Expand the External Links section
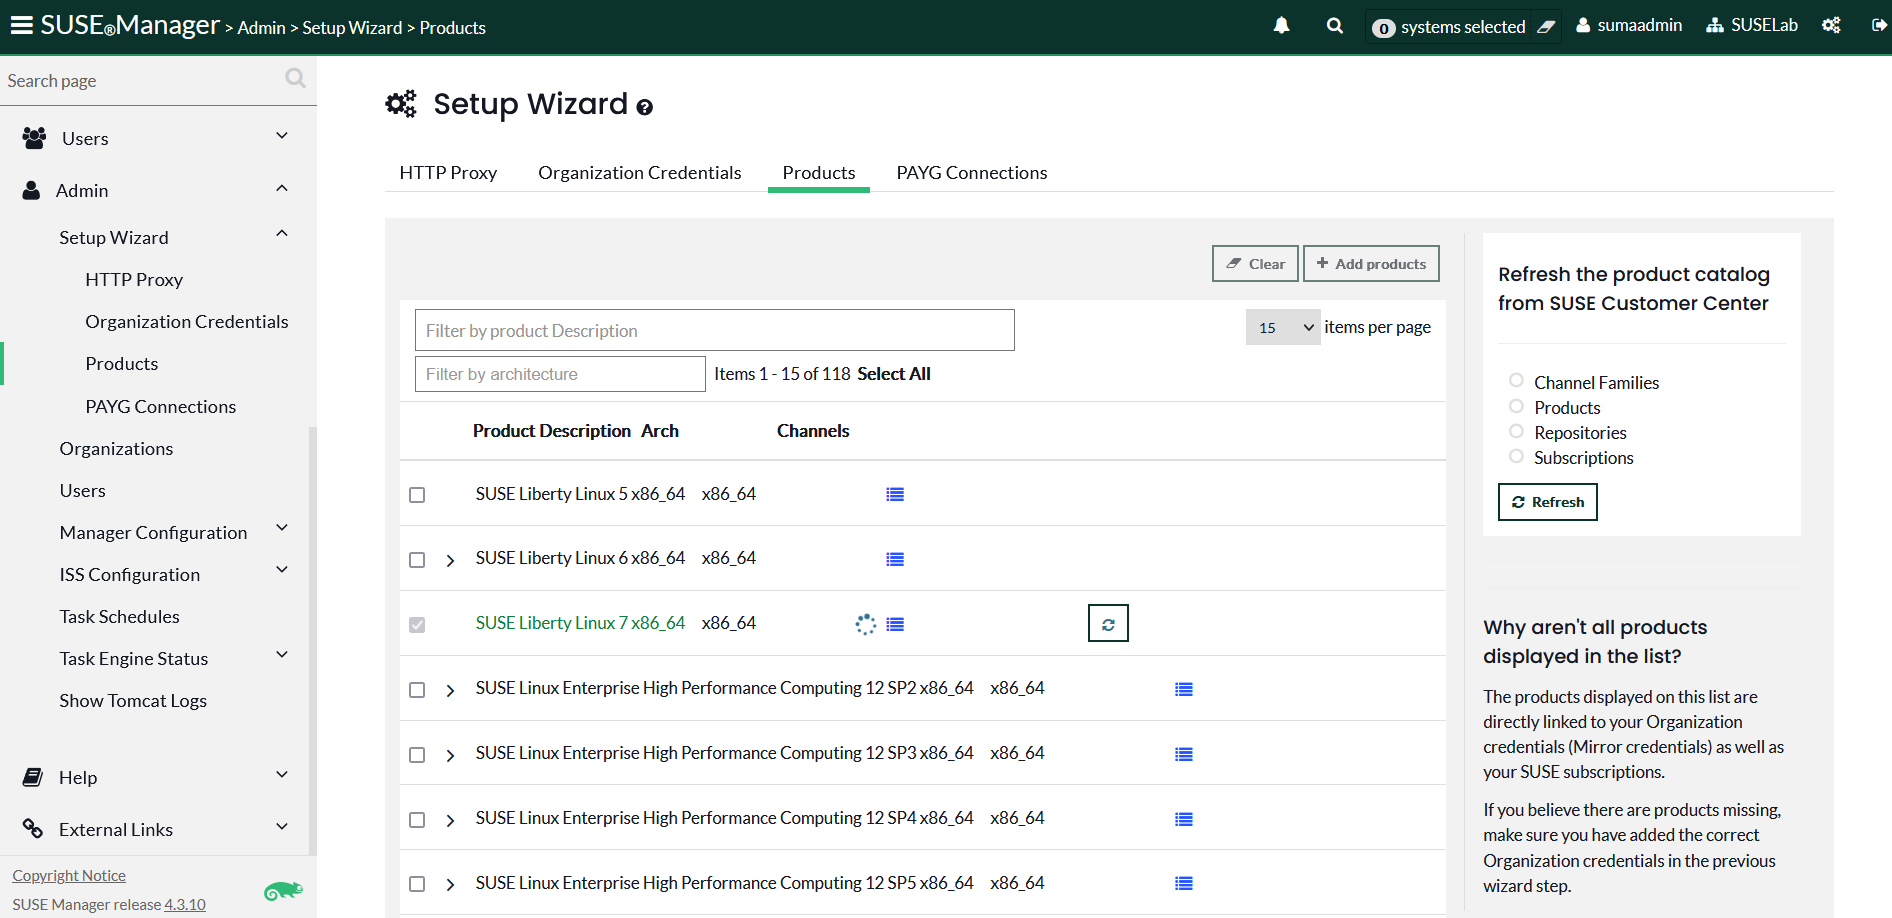The image size is (1892, 918). pos(282,826)
